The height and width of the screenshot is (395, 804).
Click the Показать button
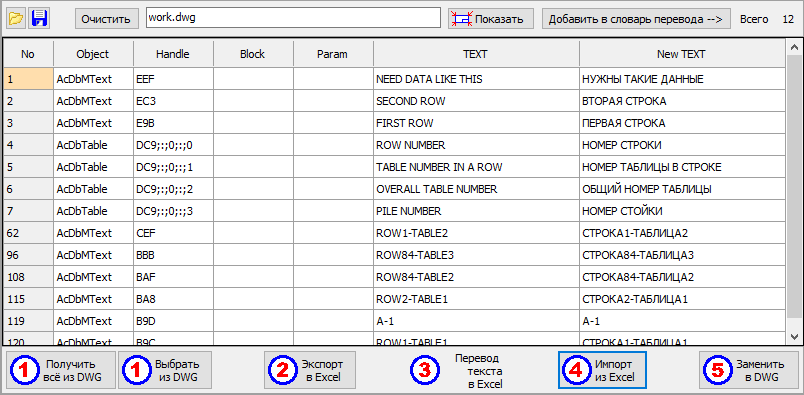pyautogui.click(x=491, y=19)
